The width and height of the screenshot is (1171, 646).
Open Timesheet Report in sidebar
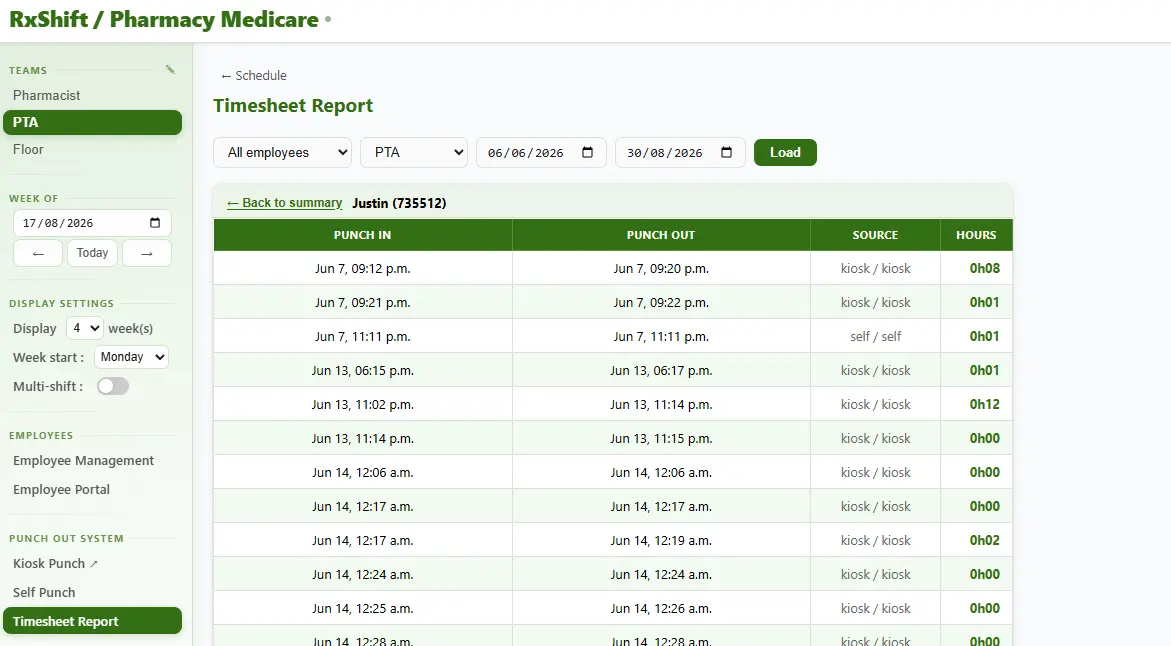click(x=93, y=621)
